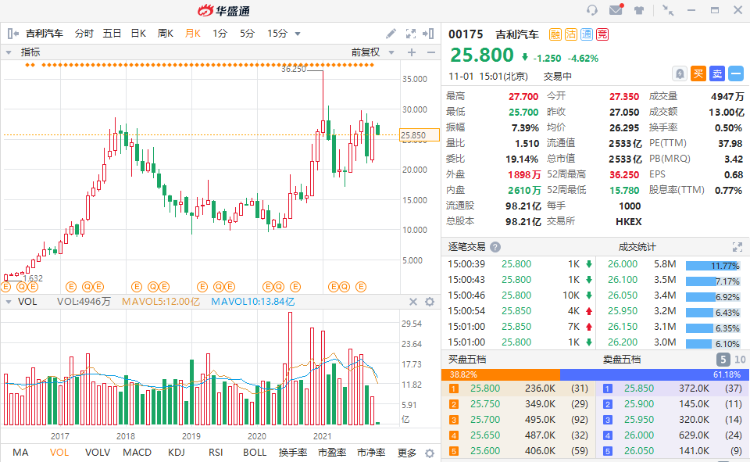Viewport: 750px width, 462px height.
Task: Open the more timeframes dropdown after 15分
Action: [298, 34]
